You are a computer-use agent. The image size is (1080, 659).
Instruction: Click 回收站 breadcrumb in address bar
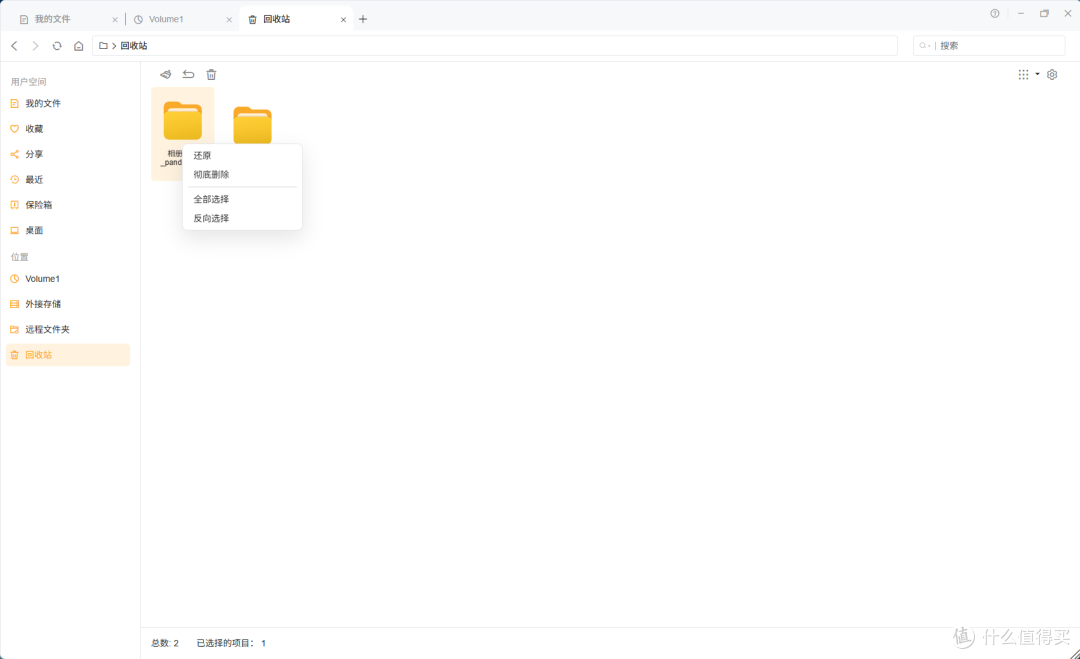(x=134, y=45)
